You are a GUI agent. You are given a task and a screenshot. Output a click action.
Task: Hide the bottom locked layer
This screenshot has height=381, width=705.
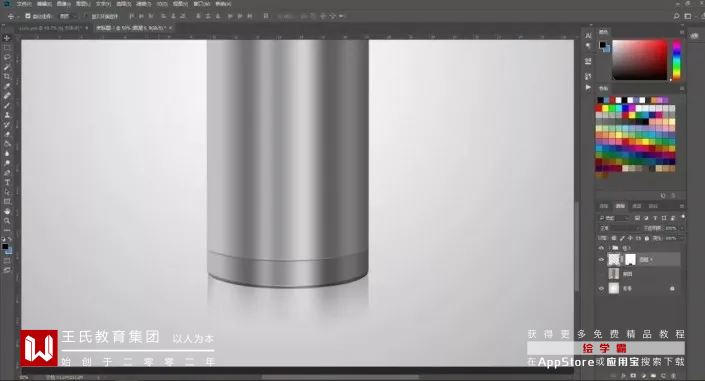pyautogui.click(x=602, y=288)
